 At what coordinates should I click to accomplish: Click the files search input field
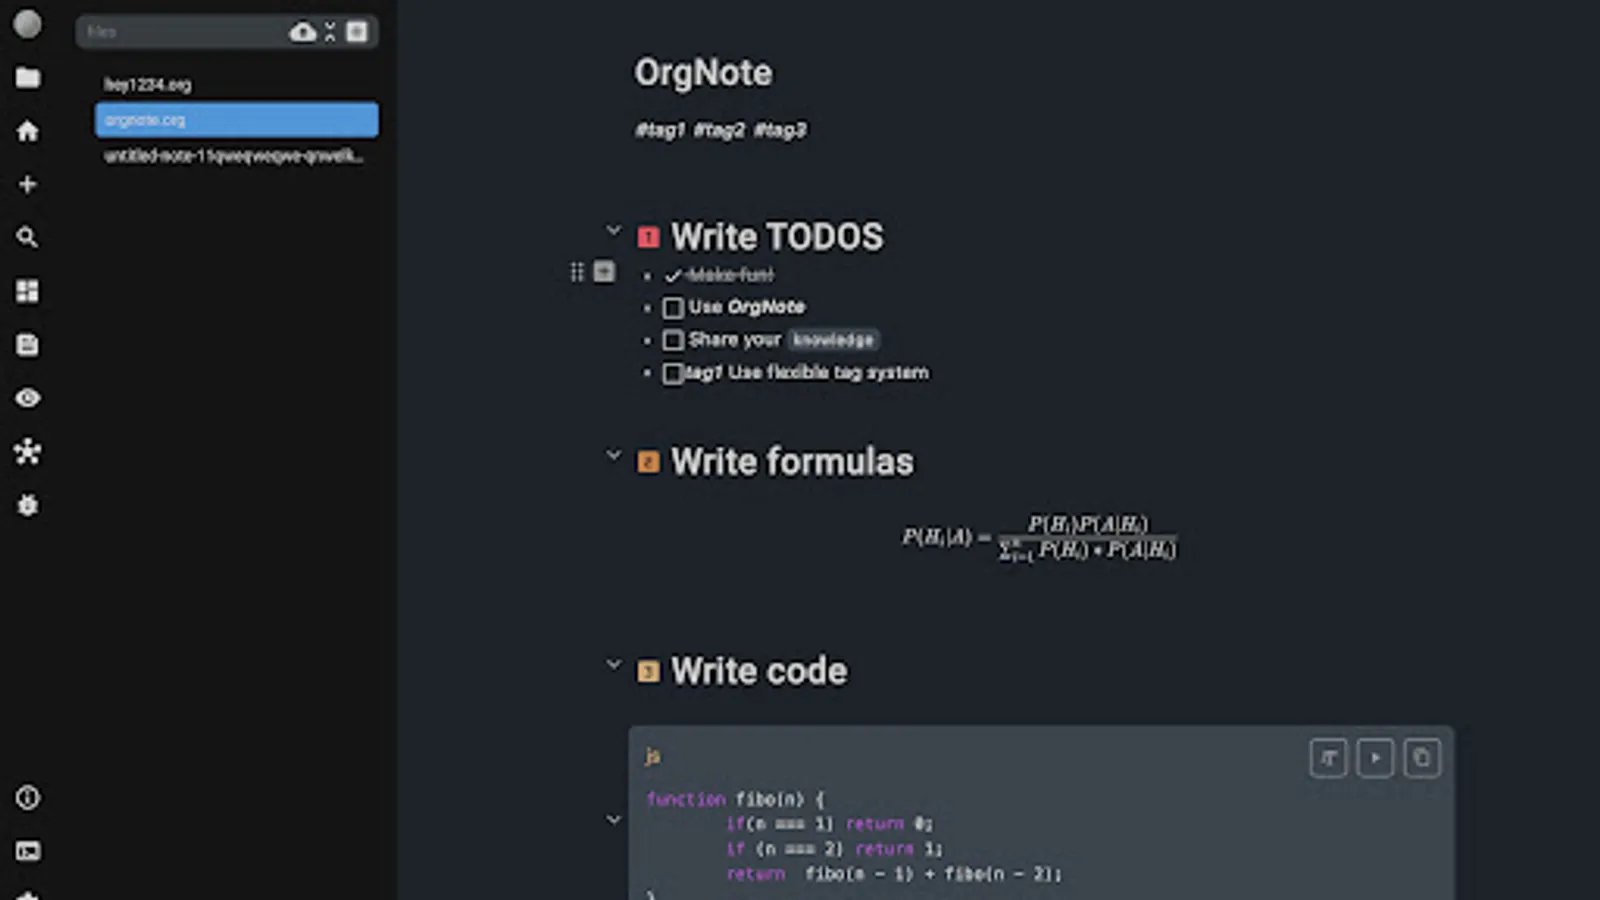click(x=180, y=31)
